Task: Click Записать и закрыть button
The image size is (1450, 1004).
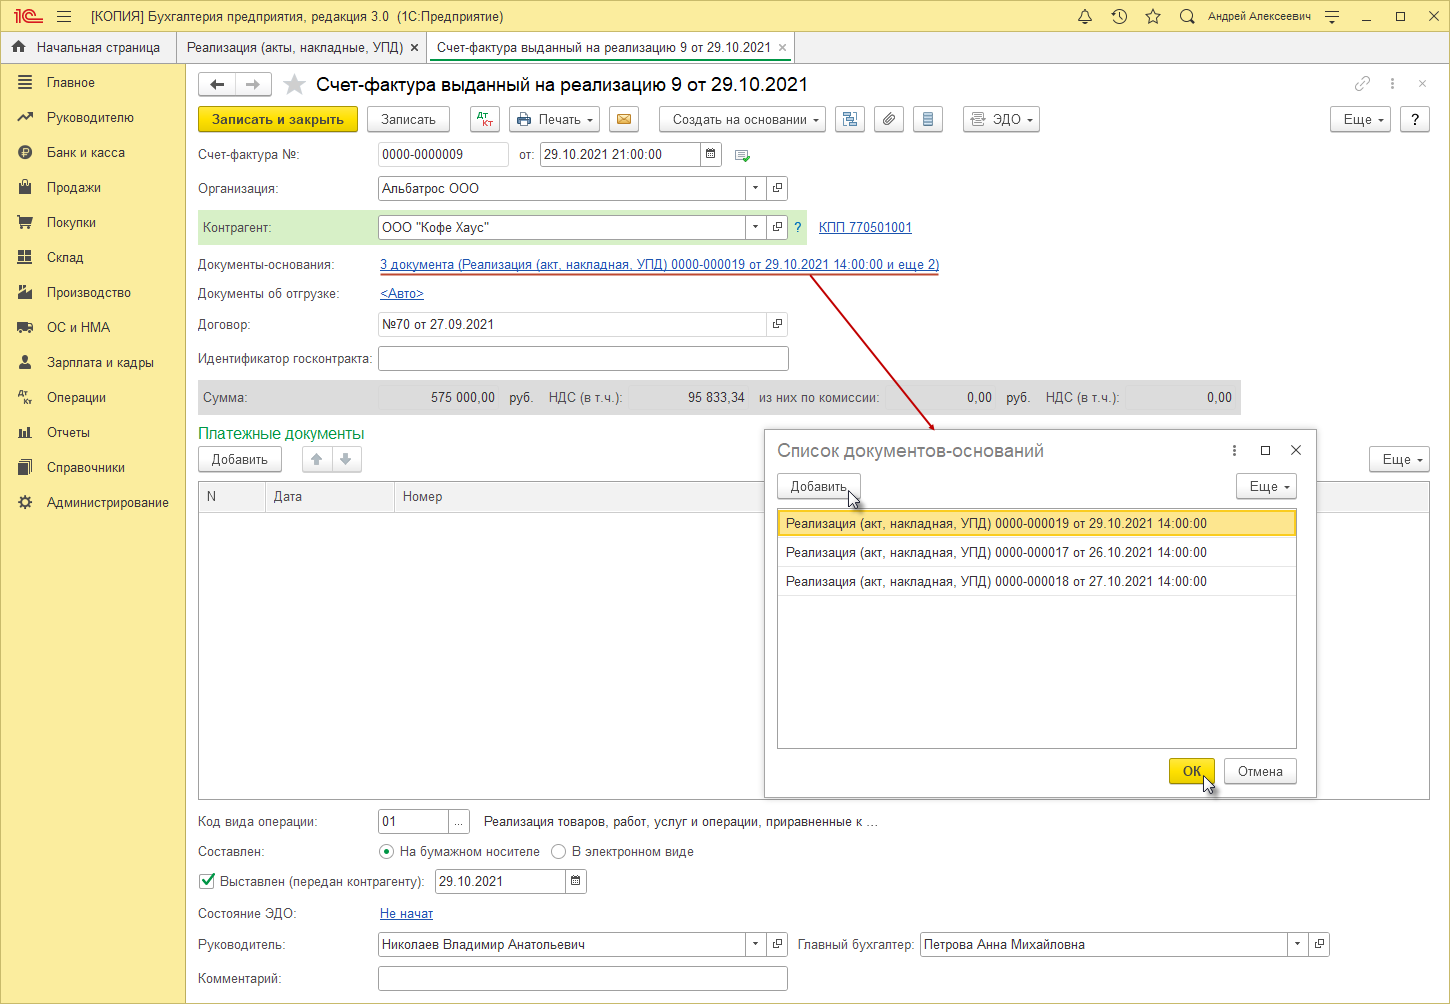Action: point(278,119)
